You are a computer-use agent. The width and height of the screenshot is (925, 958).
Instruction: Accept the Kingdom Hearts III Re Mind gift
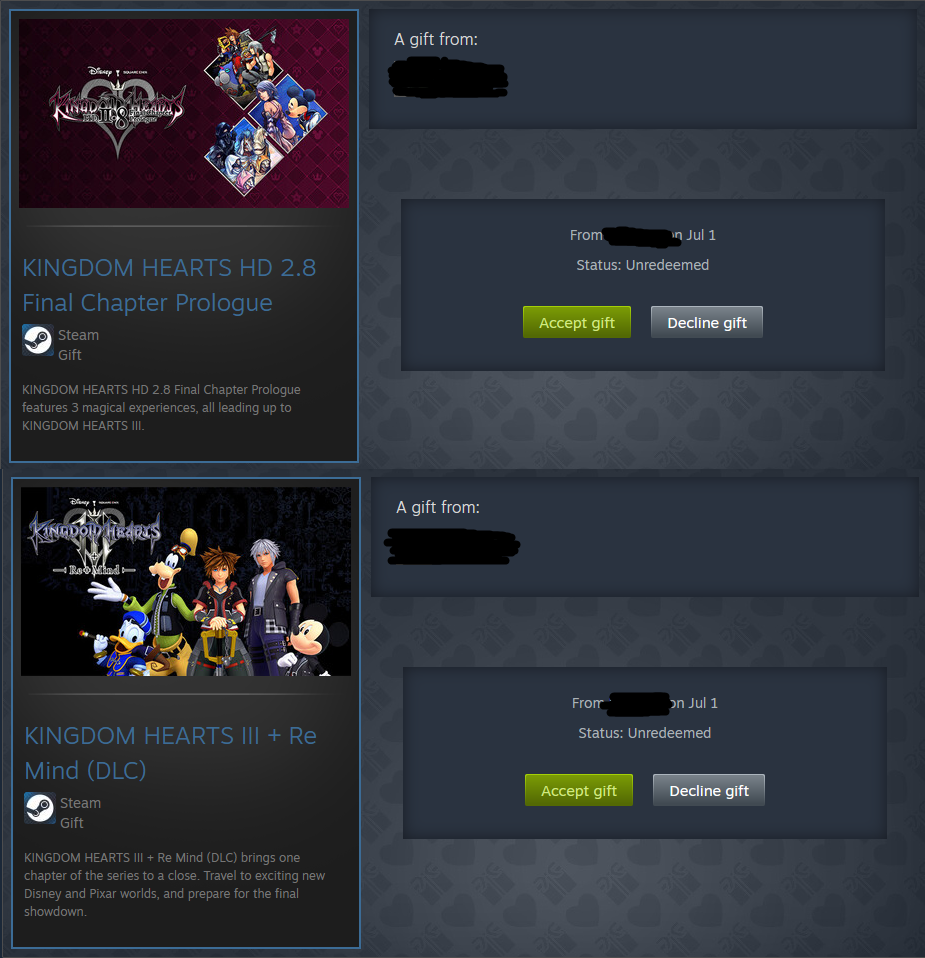point(579,790)
